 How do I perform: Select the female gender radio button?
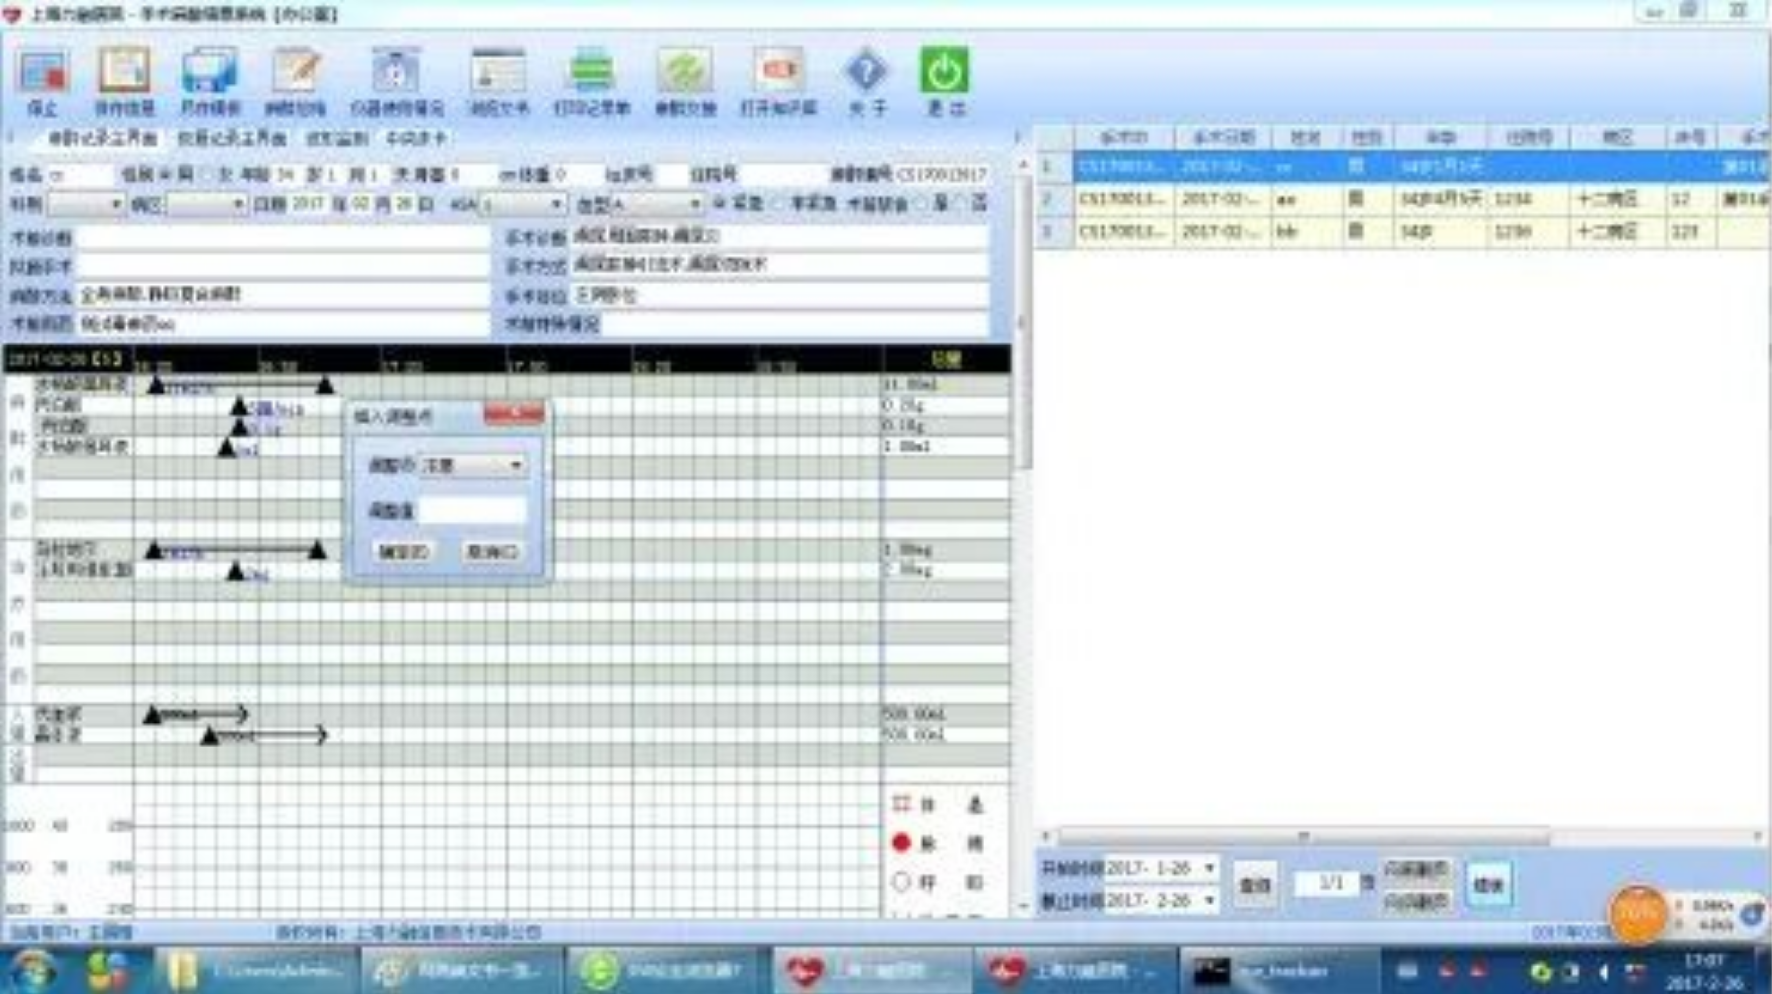coord(208,175)
